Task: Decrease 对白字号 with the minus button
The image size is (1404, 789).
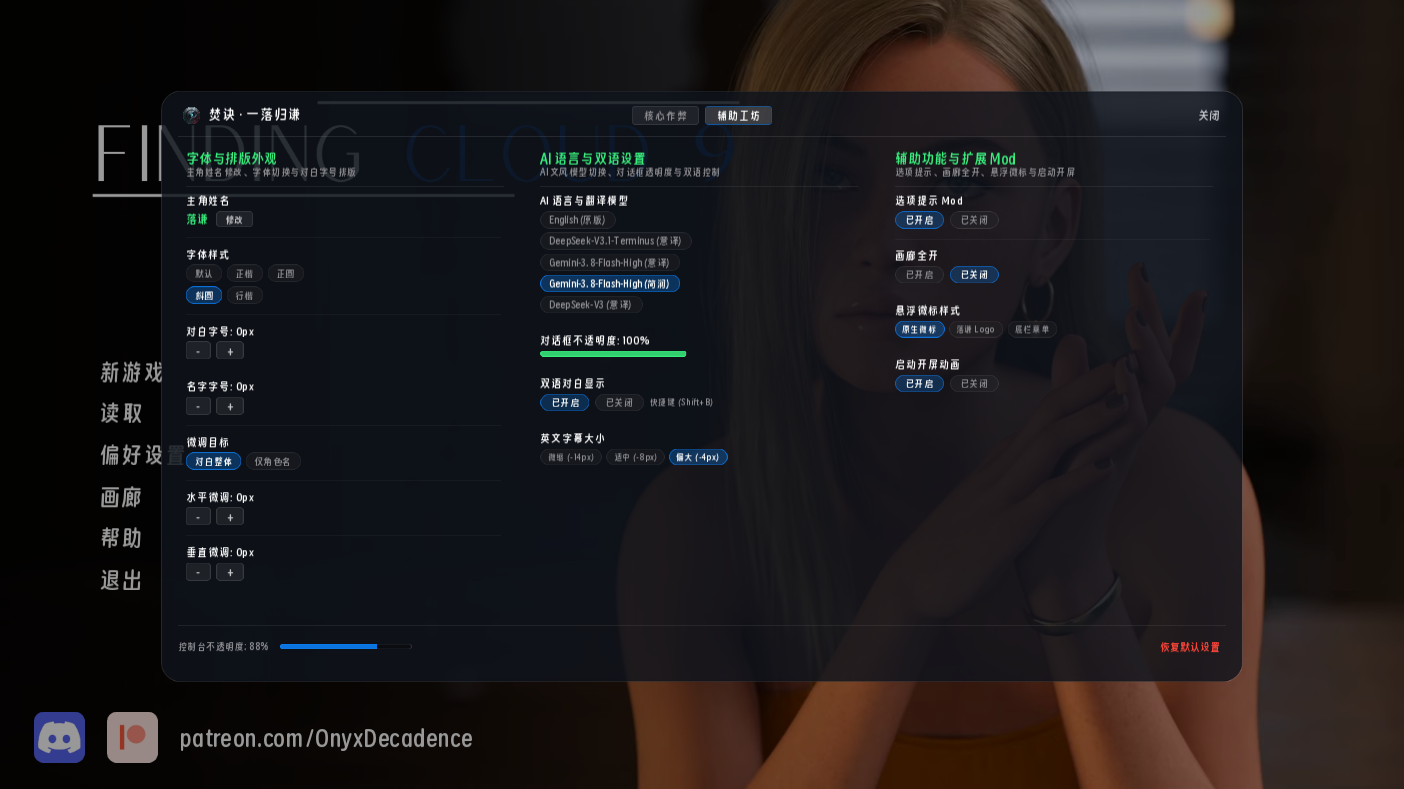Action: coord(198,351)
